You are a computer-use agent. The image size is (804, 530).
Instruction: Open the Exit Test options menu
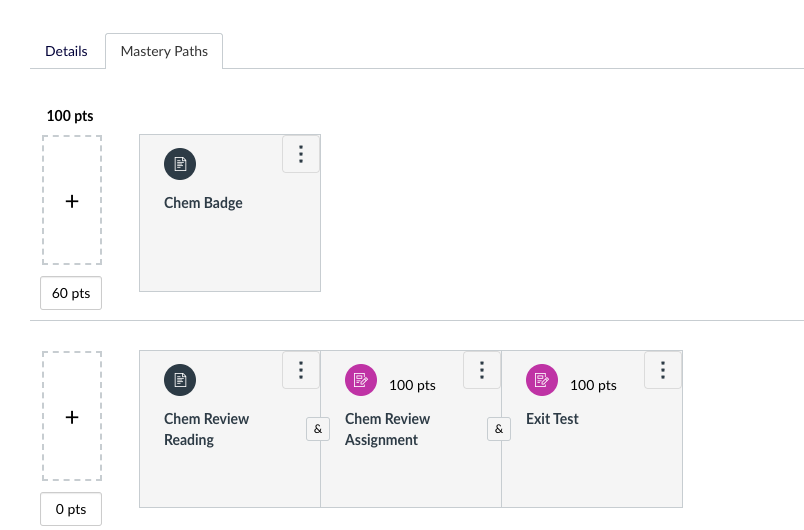pos(663,370)
